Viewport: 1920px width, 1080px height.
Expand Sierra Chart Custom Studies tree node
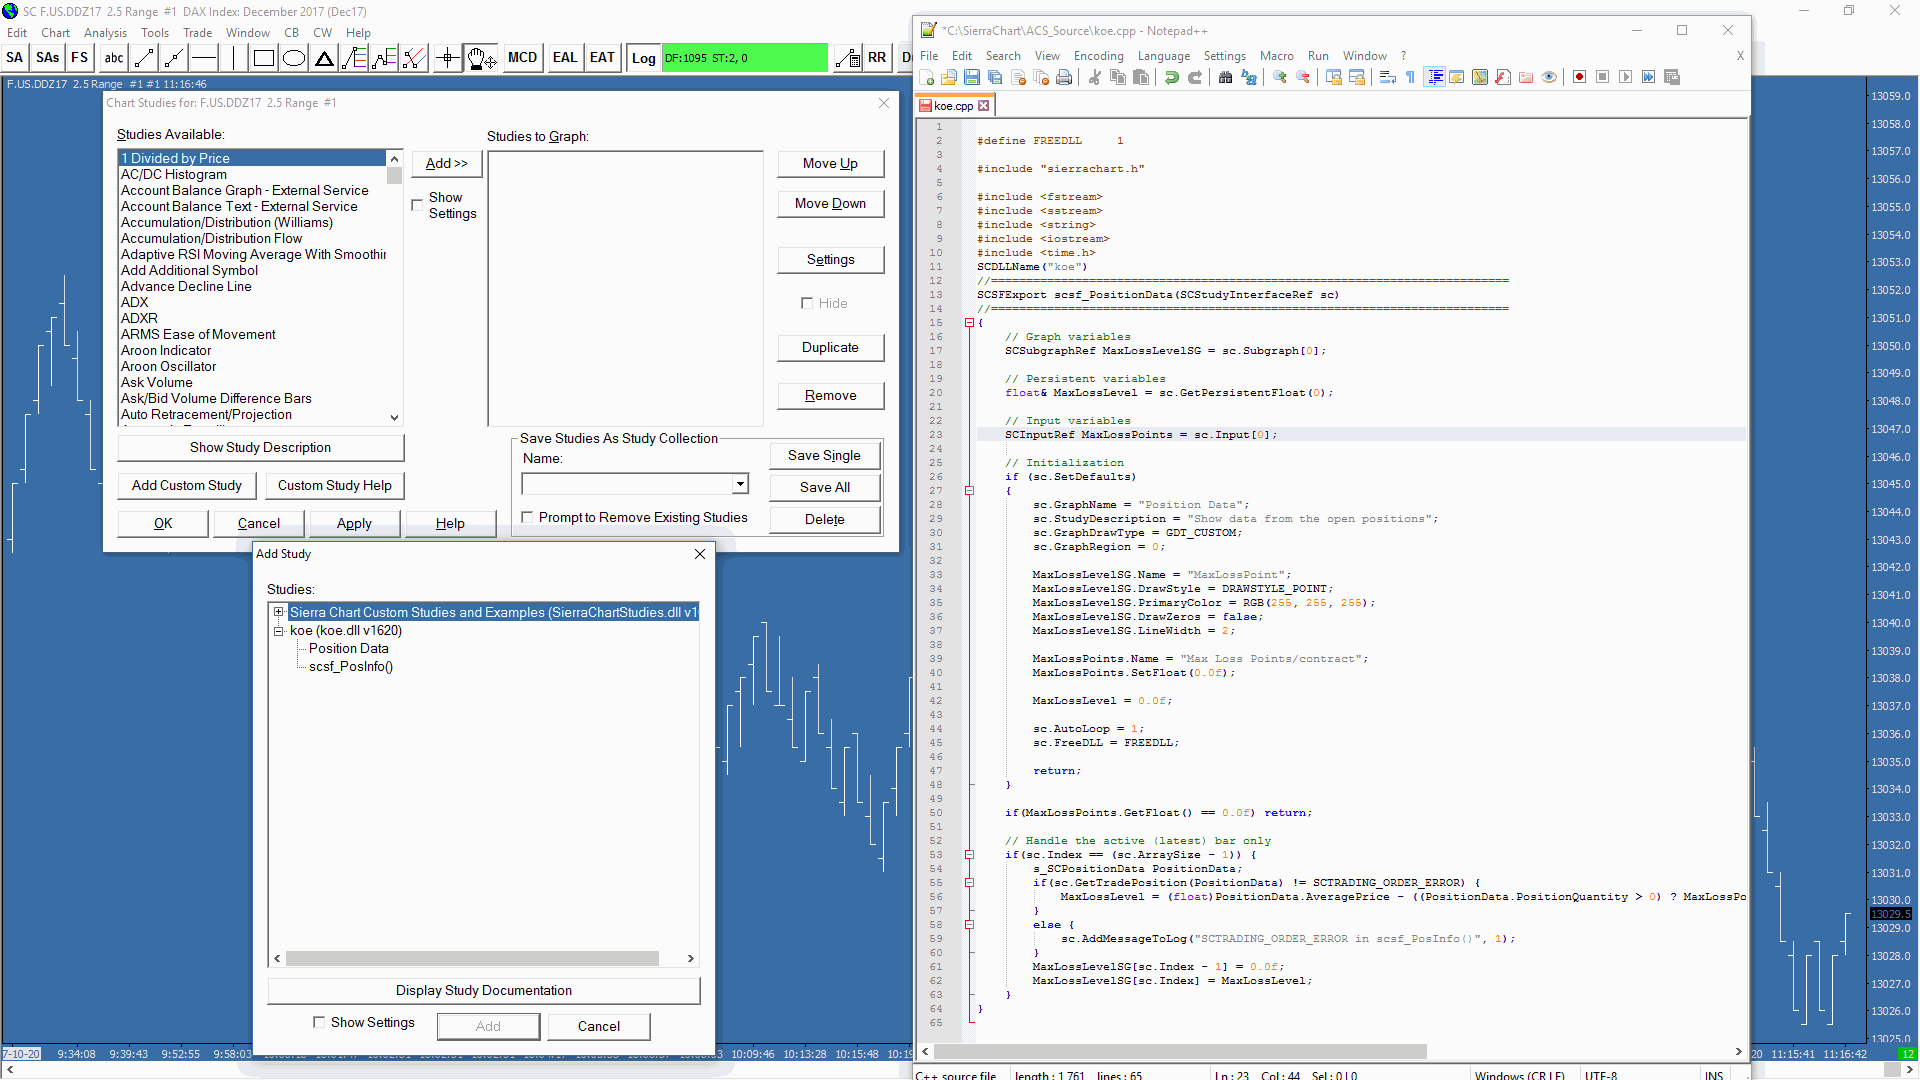coord(279,612)
